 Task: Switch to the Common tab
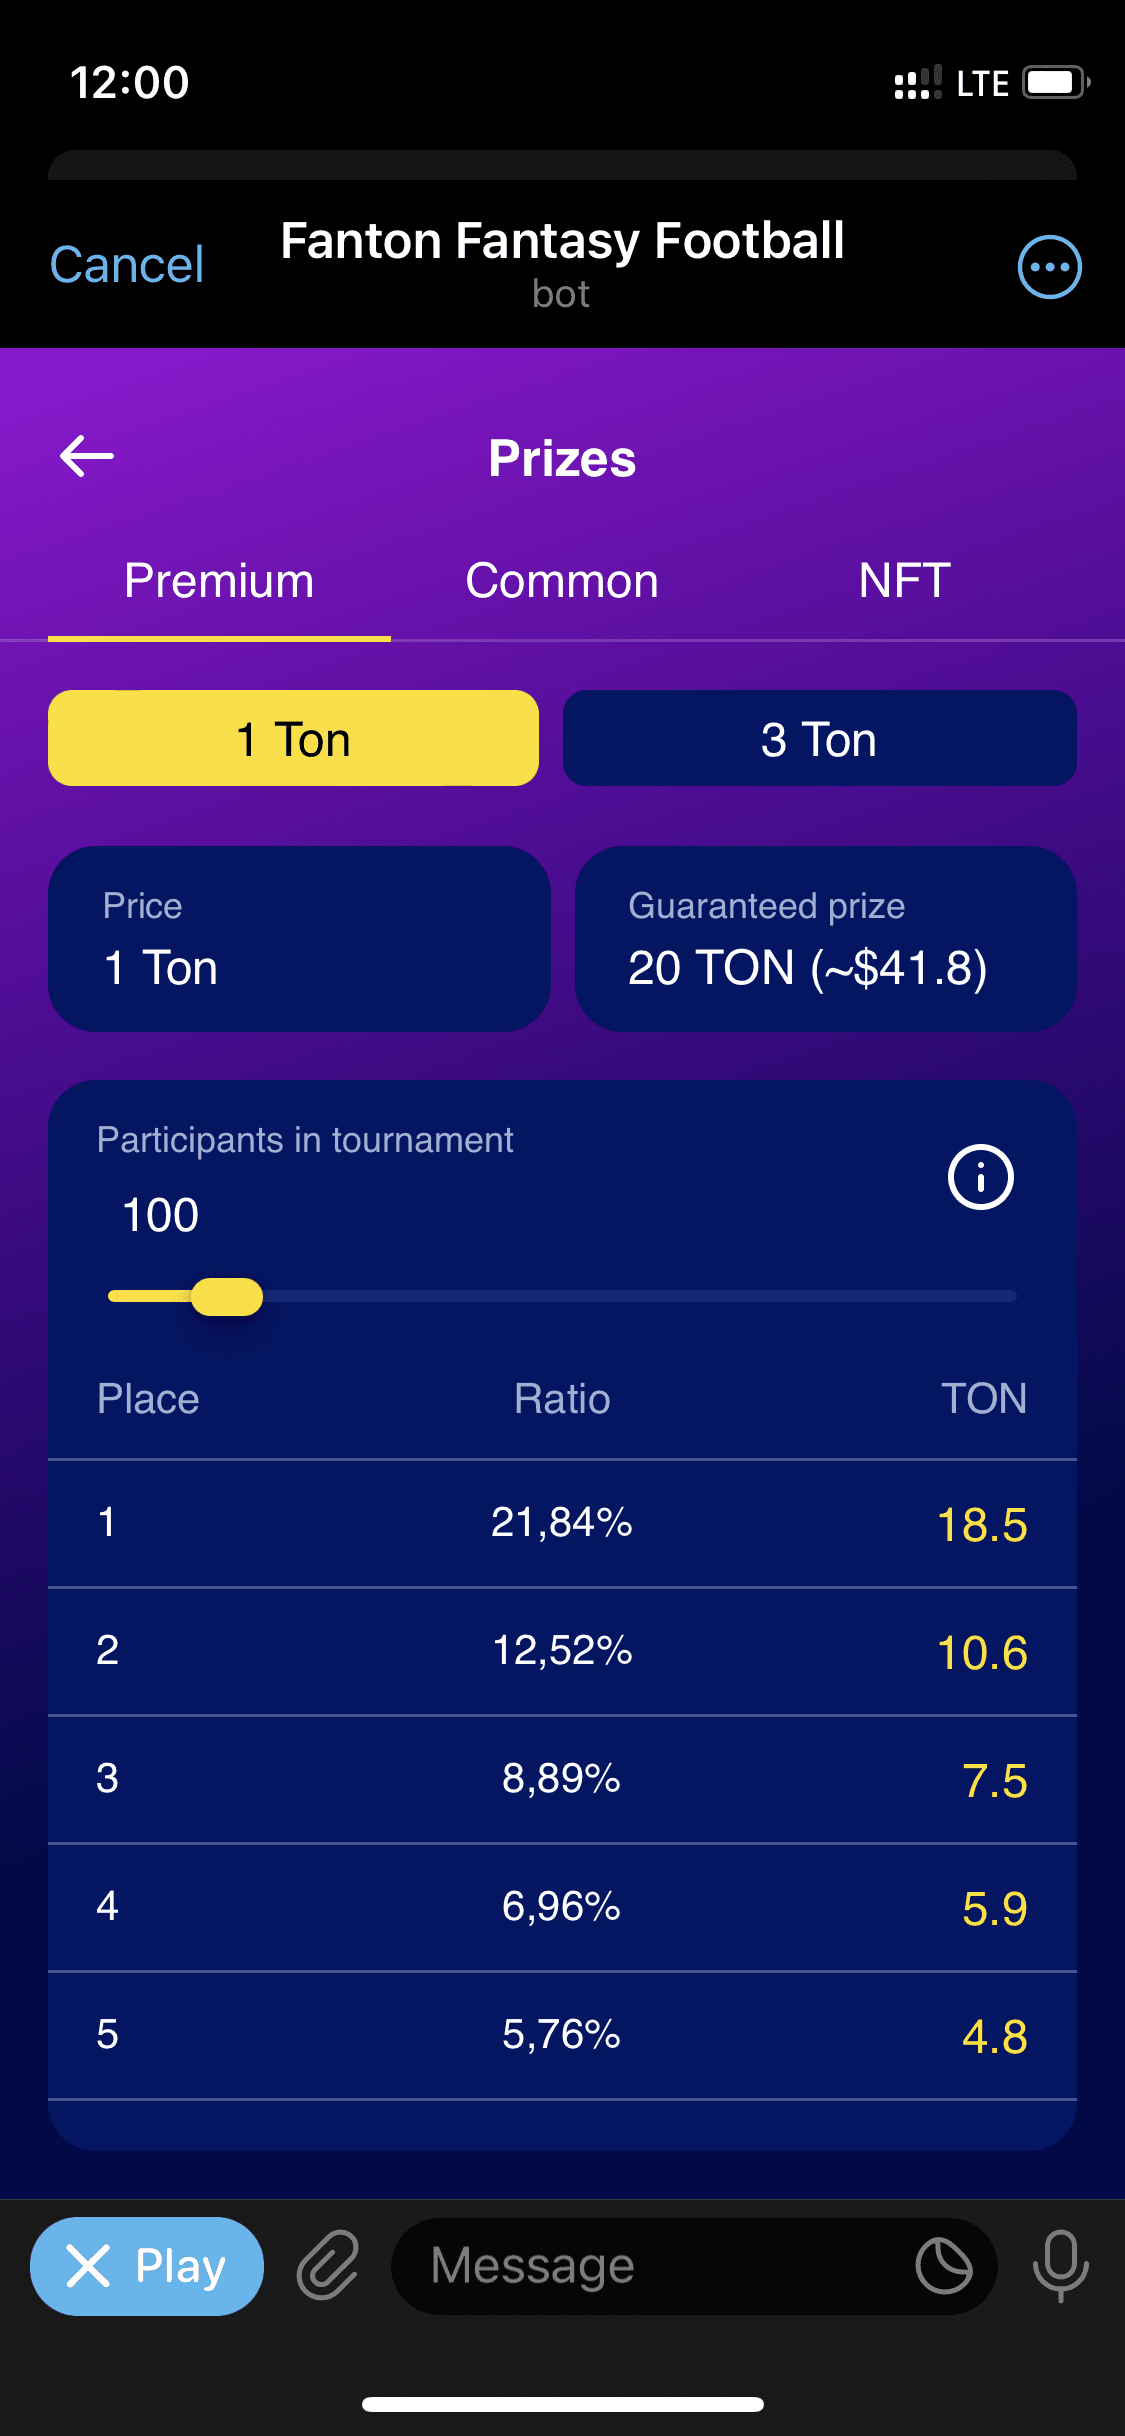(562, 582)
